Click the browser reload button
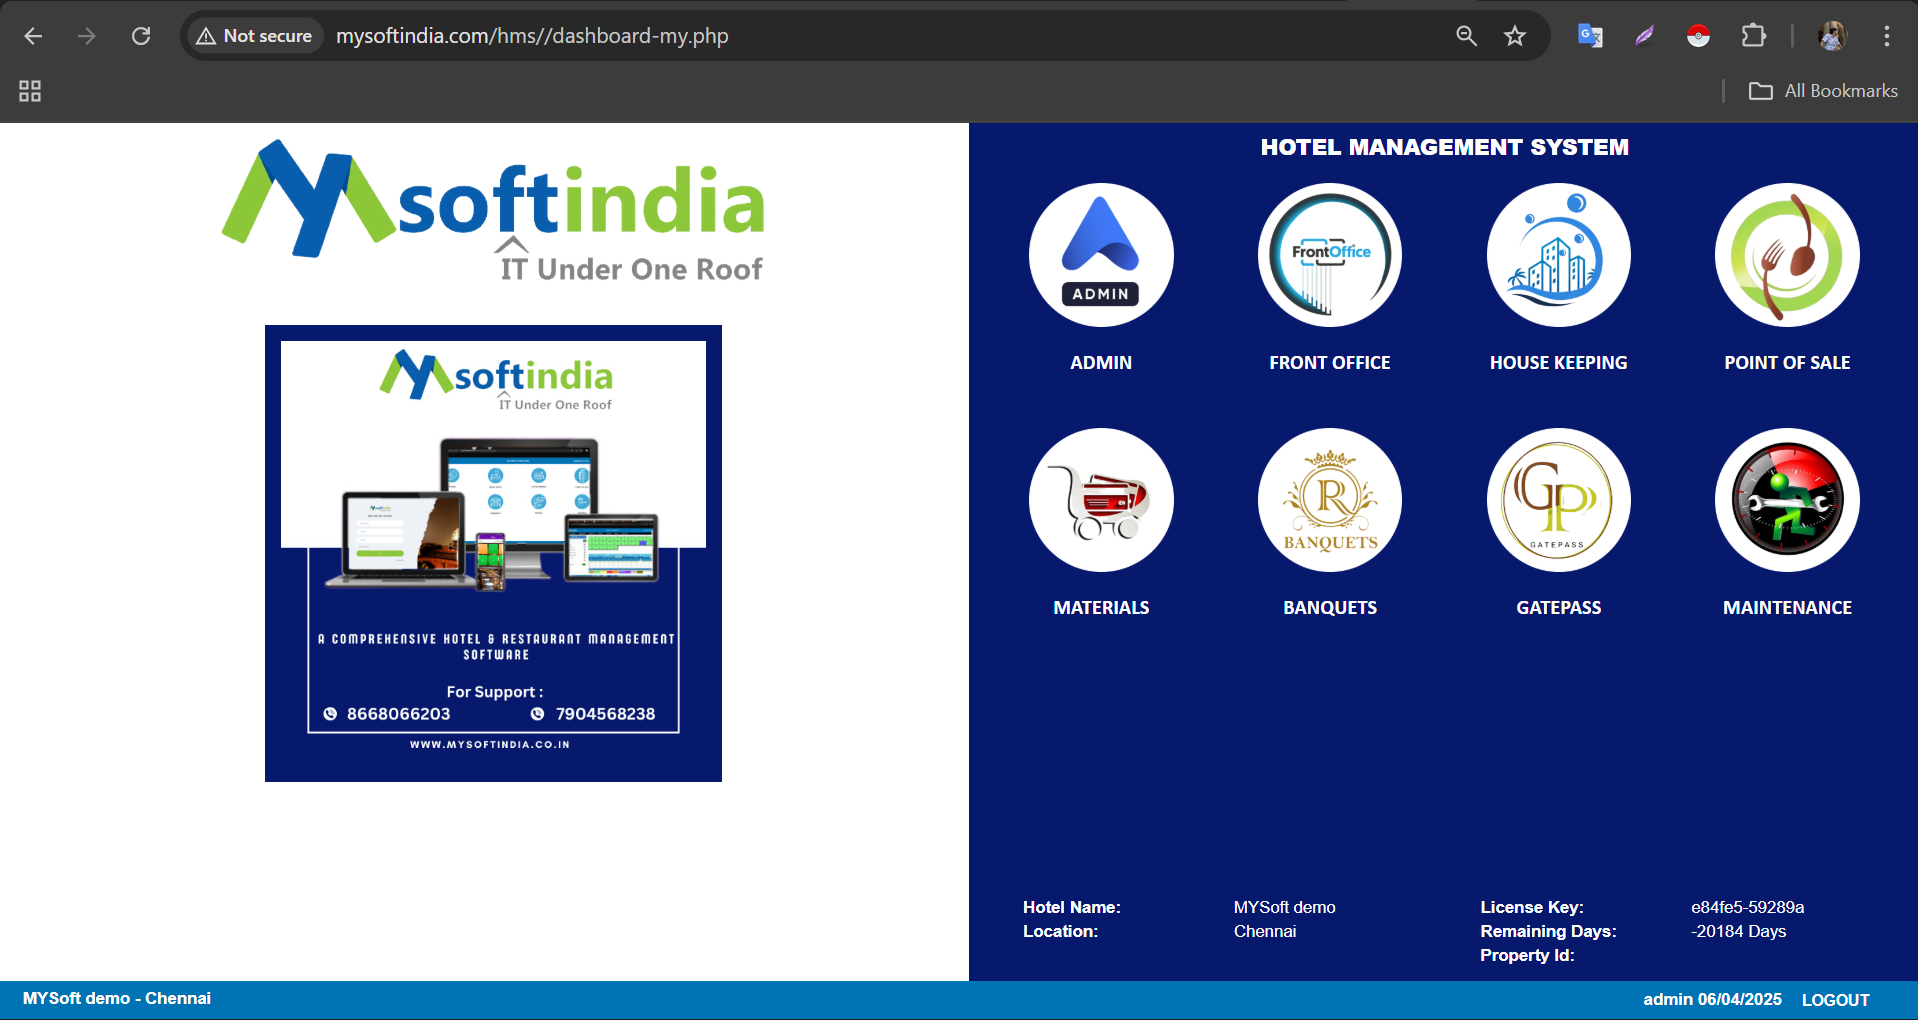Image resolution: width=1918 pixels, height=1020 pixels. click(141, 36)
